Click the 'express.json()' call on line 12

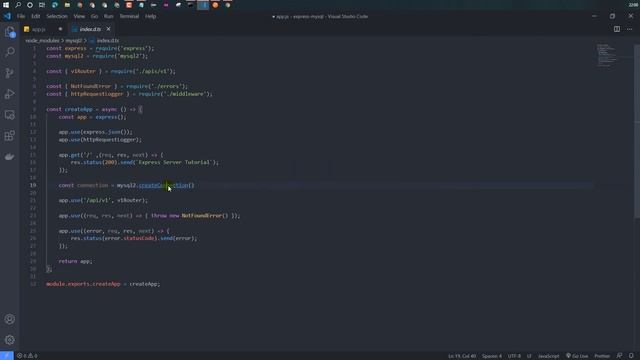106,132
